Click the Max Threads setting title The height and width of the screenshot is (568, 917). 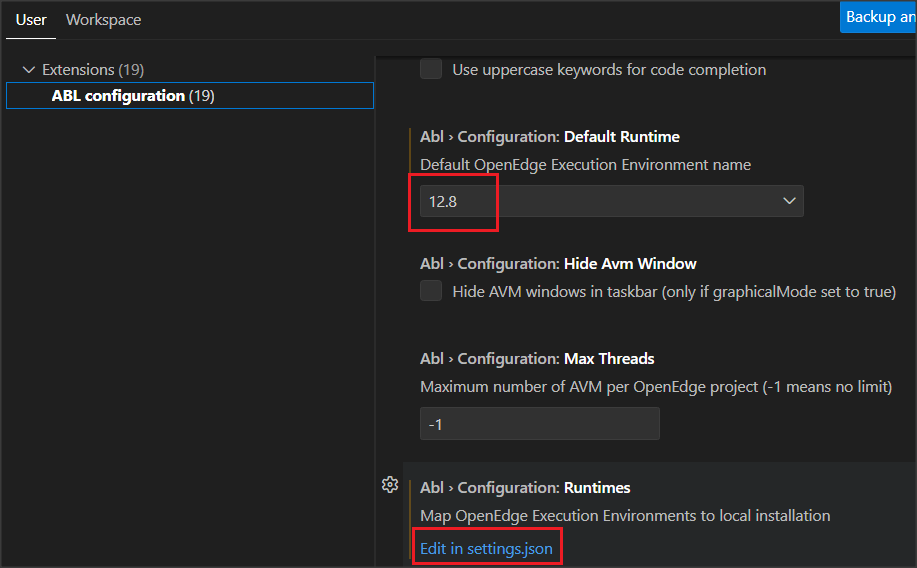537,359
